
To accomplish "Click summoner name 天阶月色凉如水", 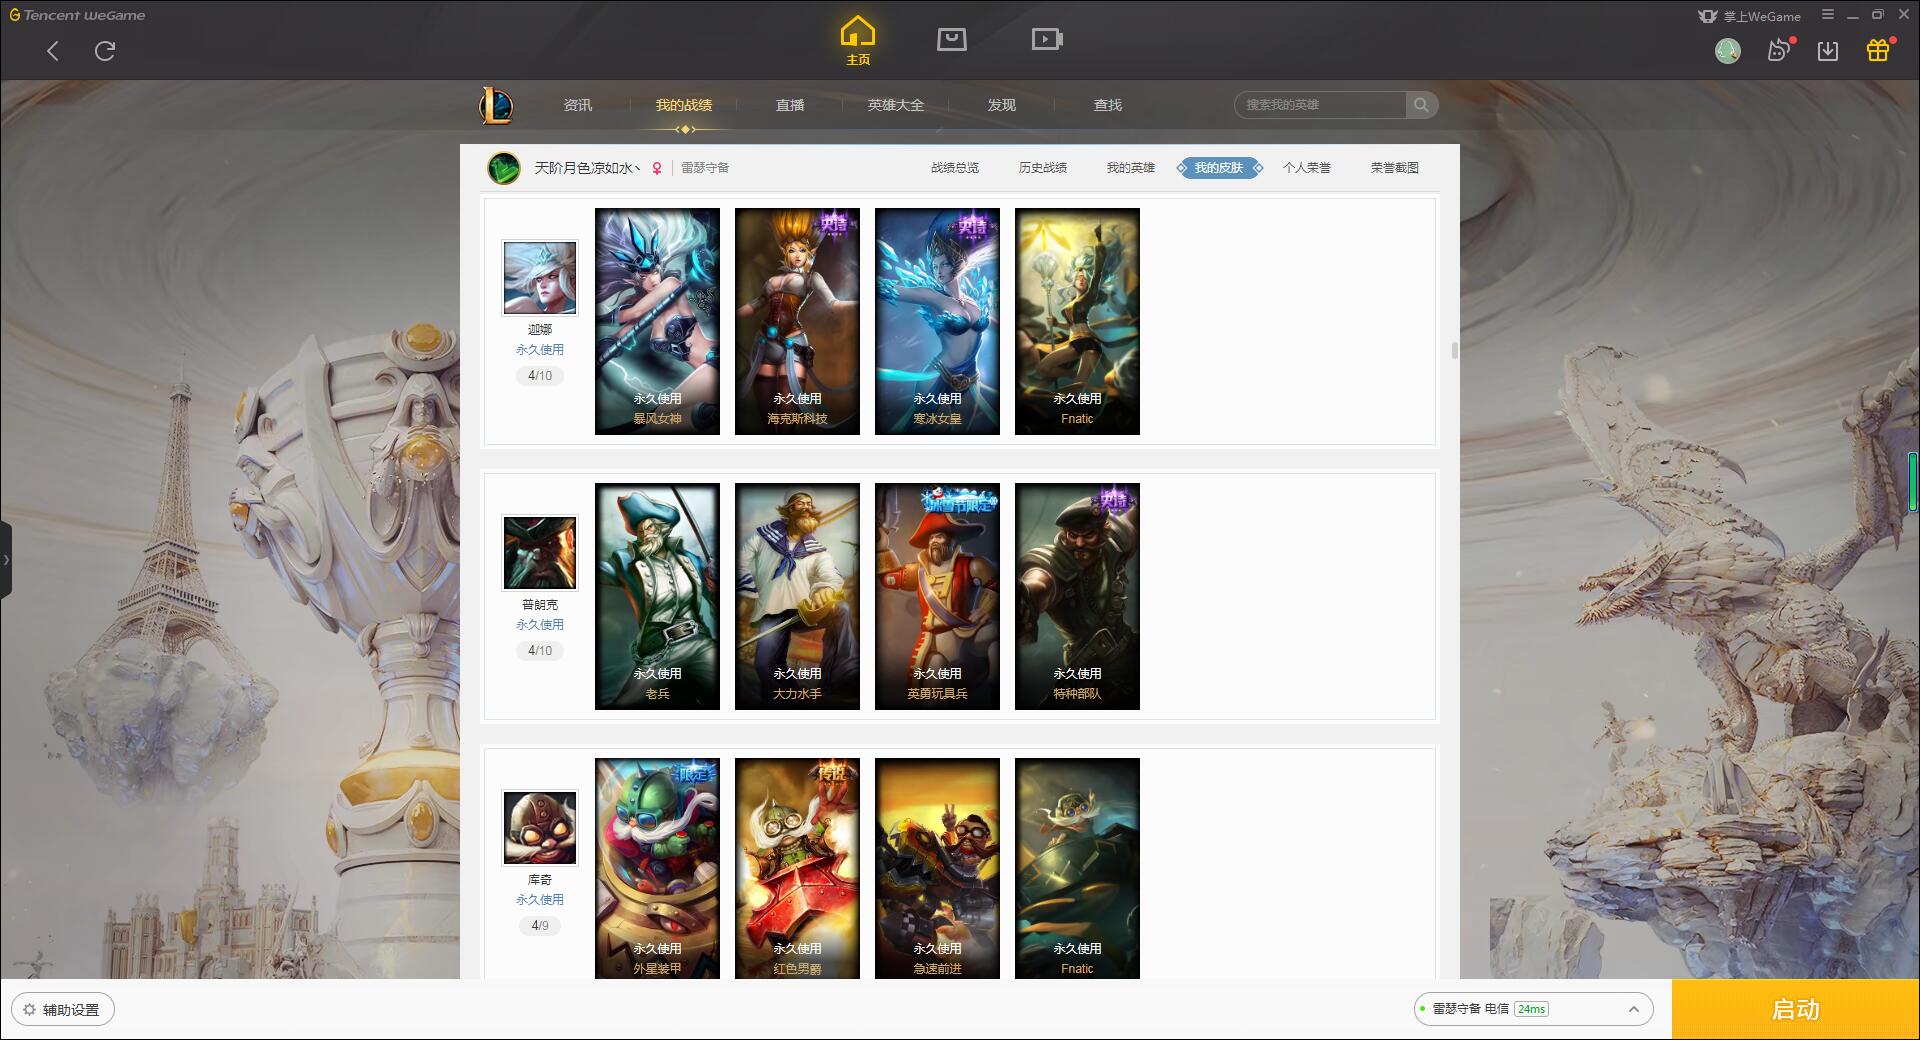I will (x=587, y=168).
